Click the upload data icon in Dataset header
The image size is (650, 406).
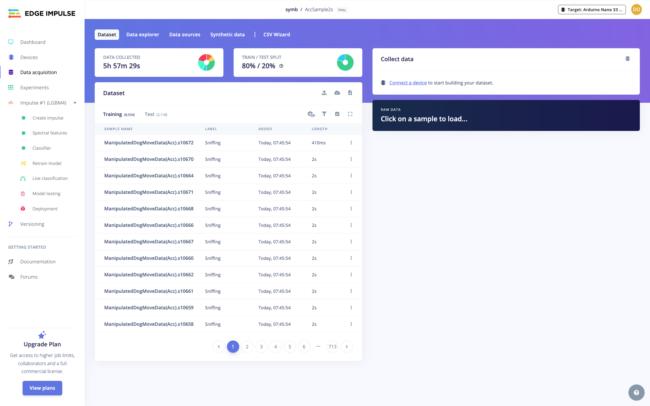point(323,92)
